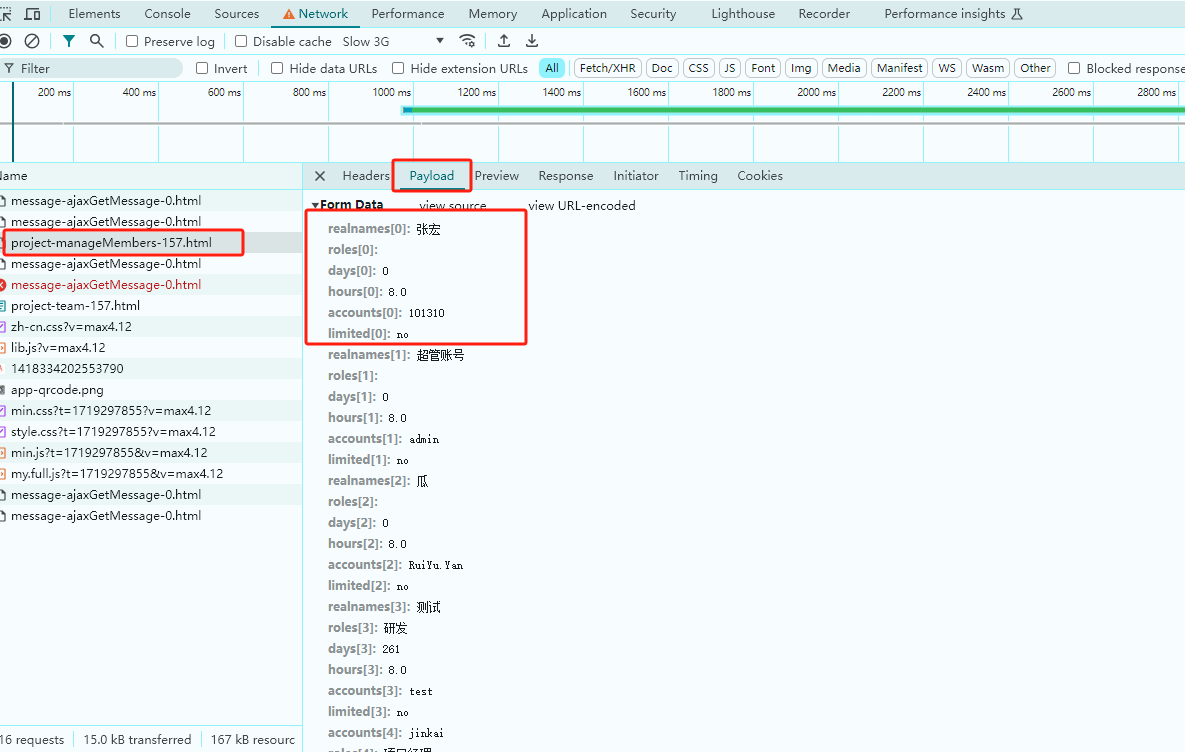Open the Console panel tab
The width and height of the screenshot is (1185, 752).
(167, 14)
